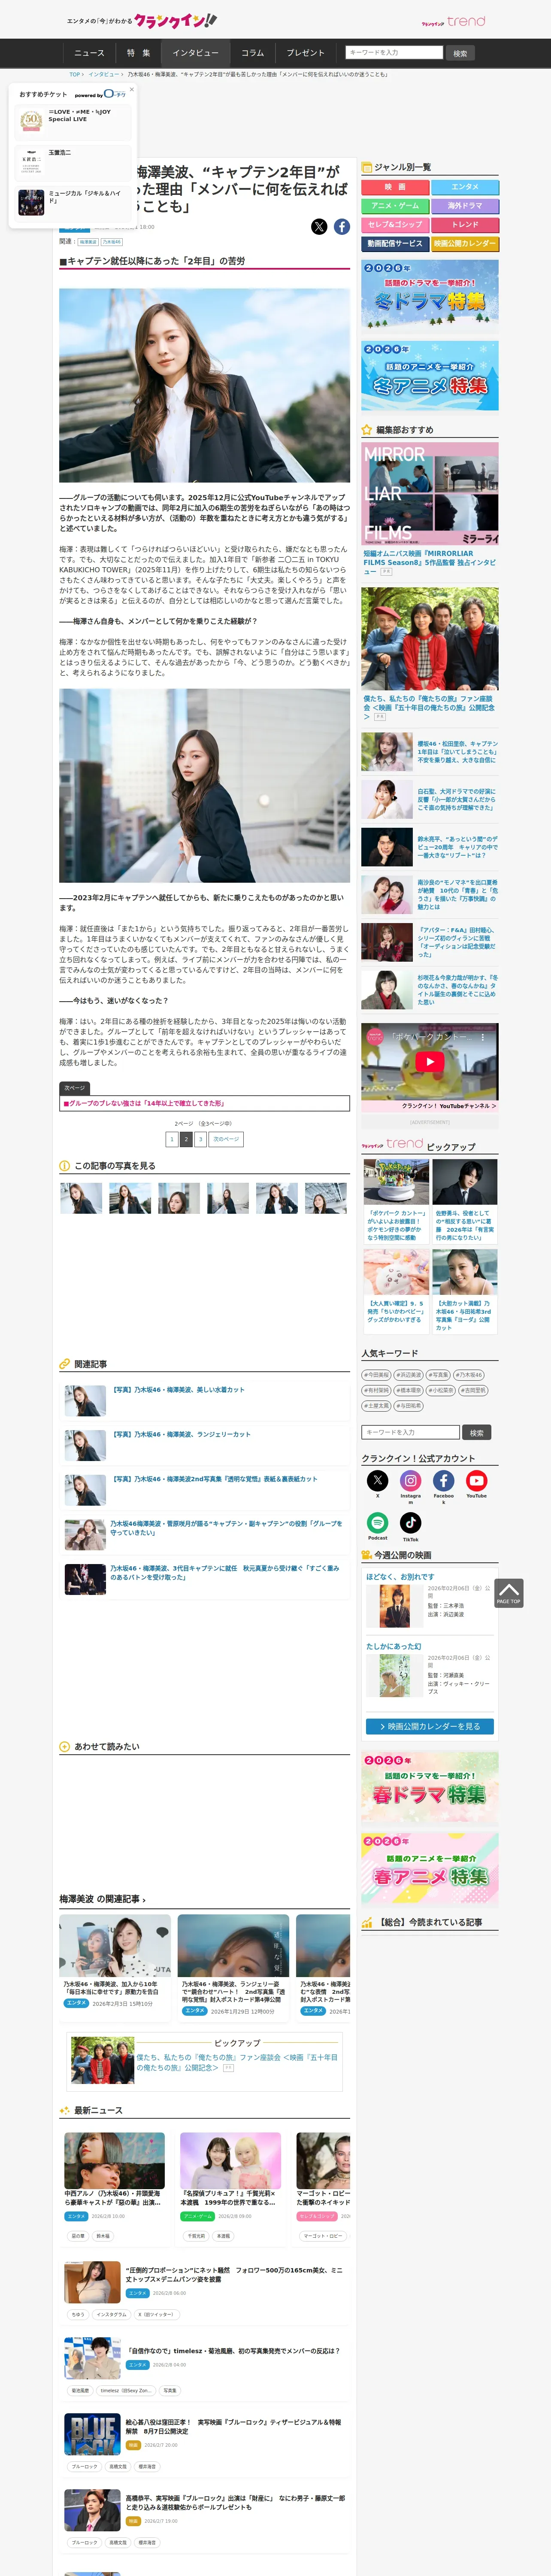Click 梅澤美波 related tag under title
551x2576 pixels.
(88, 242)
